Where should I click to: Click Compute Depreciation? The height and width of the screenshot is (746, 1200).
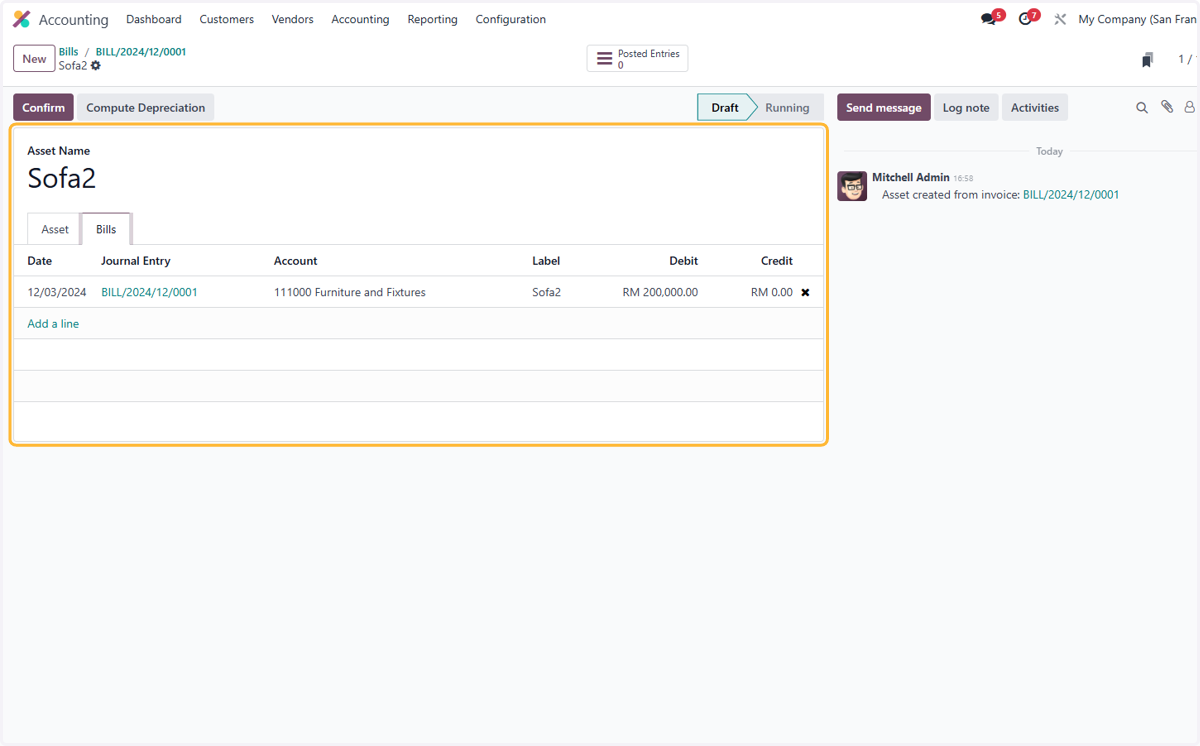(x=146, y=108)
